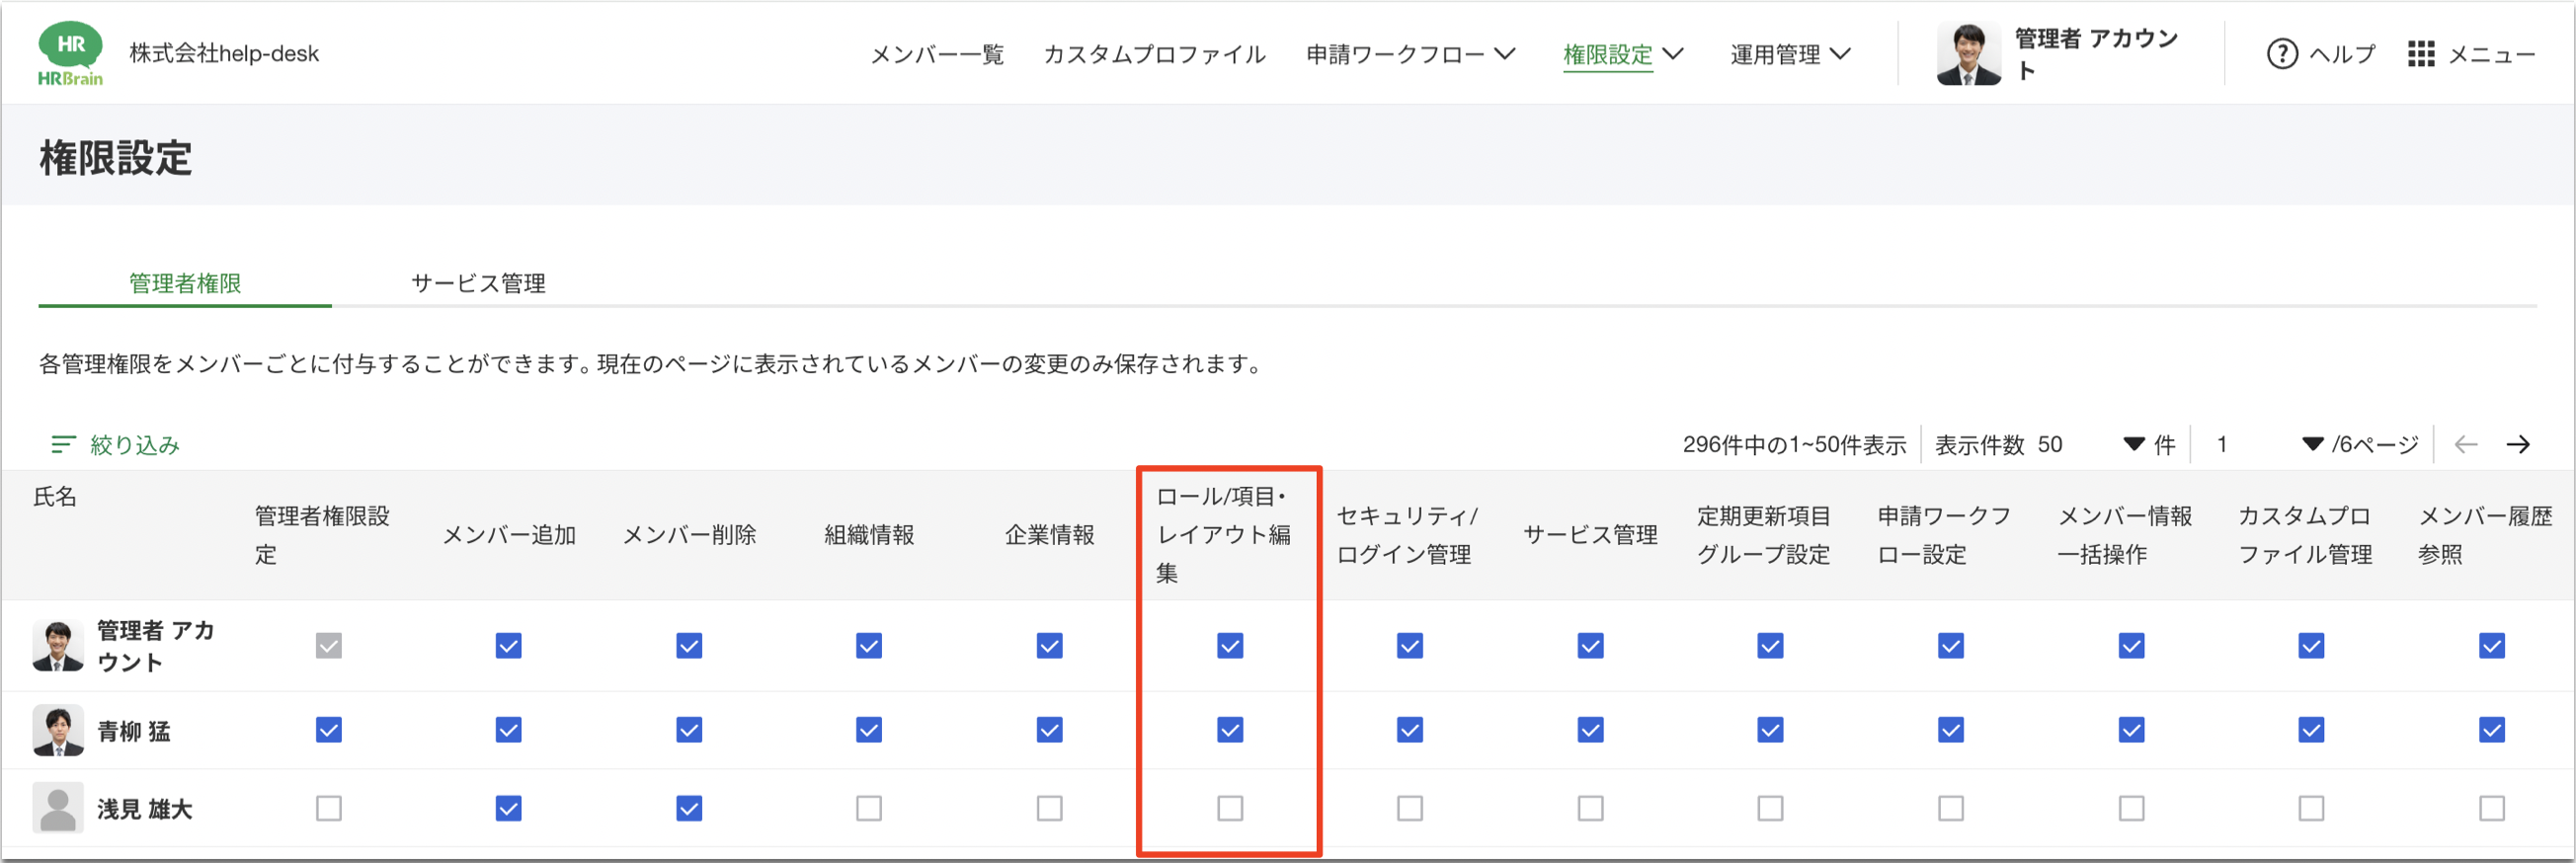This screenshot has width=2576, height=863.
Task: Switch to サービス管理 tab
Action: (478, 283)
